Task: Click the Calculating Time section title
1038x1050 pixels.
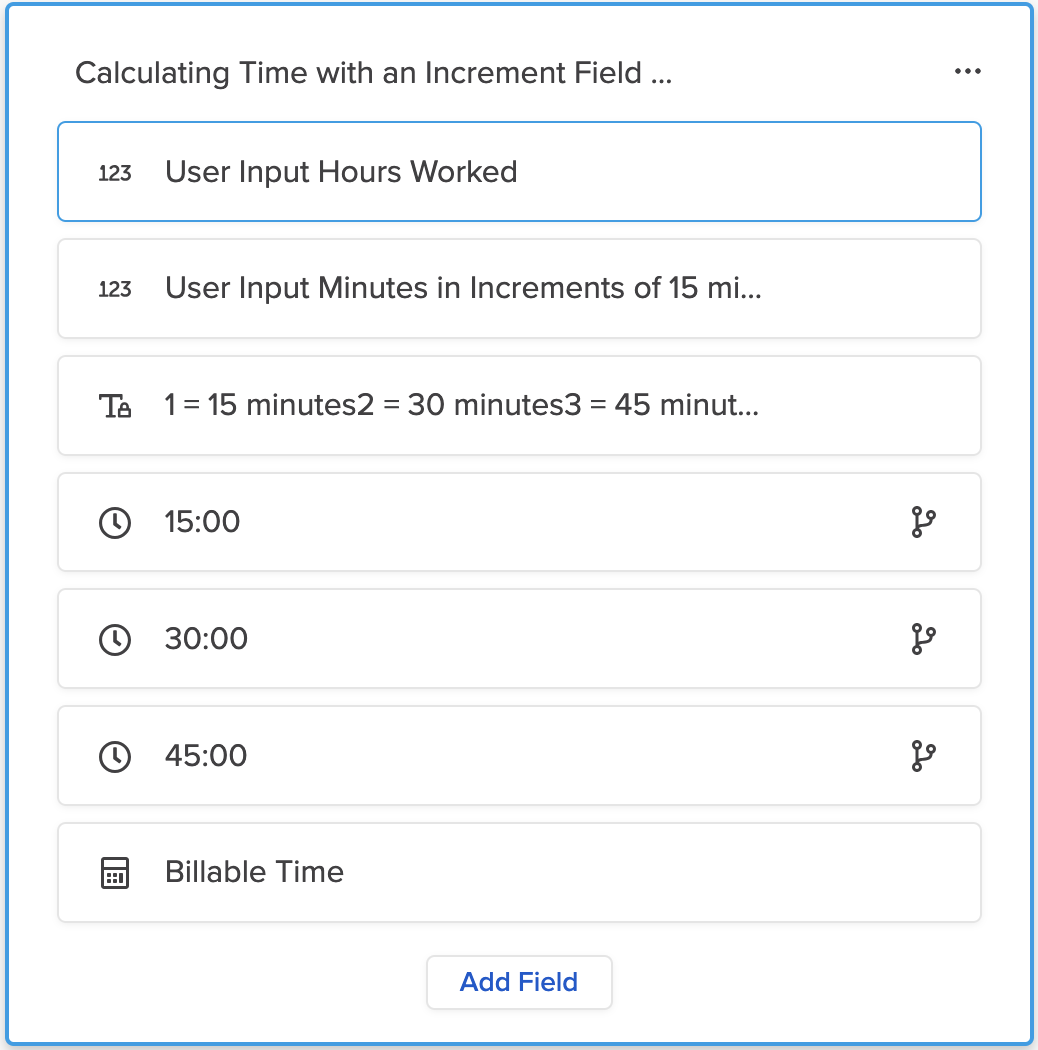Action: click(373, 73)
